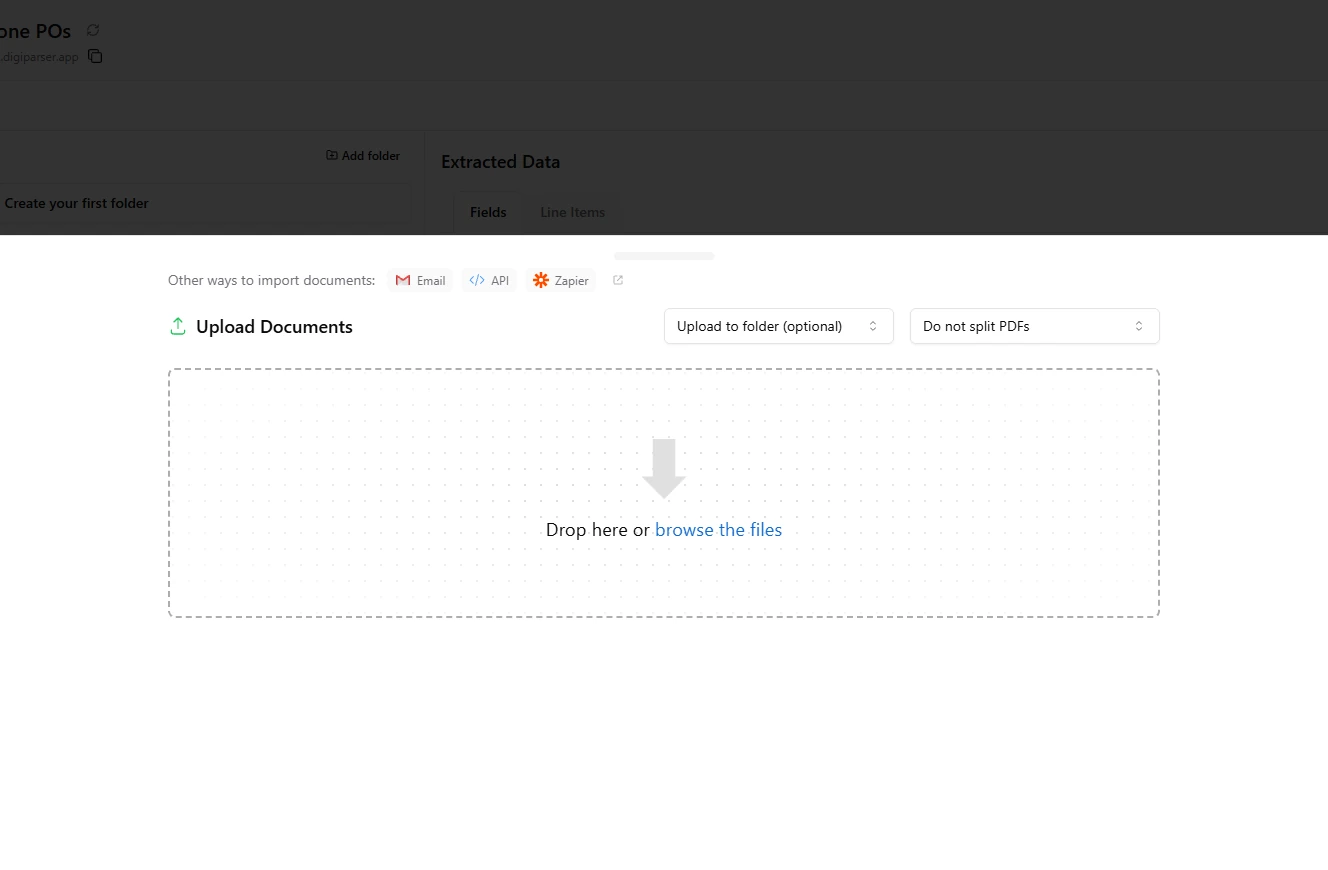Click the Upload Documents heading text

[x=274, y=327]
